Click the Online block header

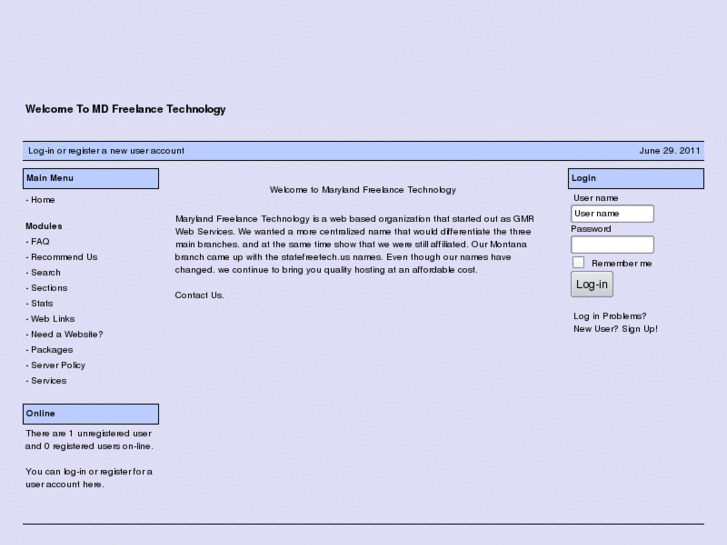pyautogui.click(x=91, y=414)
